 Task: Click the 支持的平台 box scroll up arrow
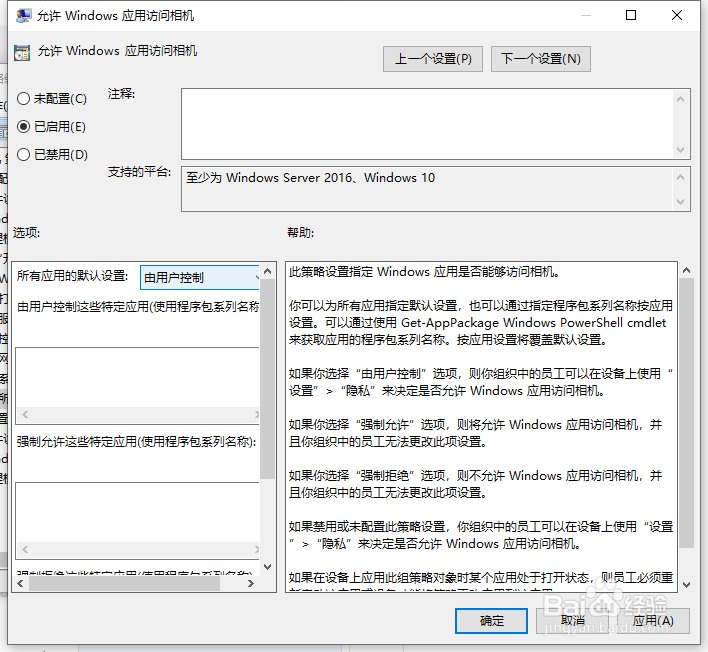coord(680,177)
